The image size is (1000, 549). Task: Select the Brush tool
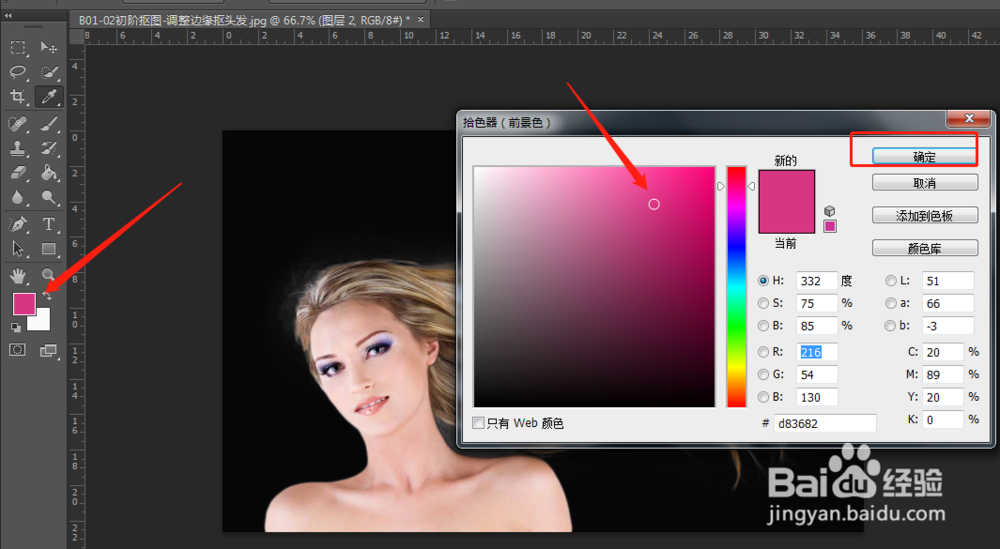tap(48, 123)
